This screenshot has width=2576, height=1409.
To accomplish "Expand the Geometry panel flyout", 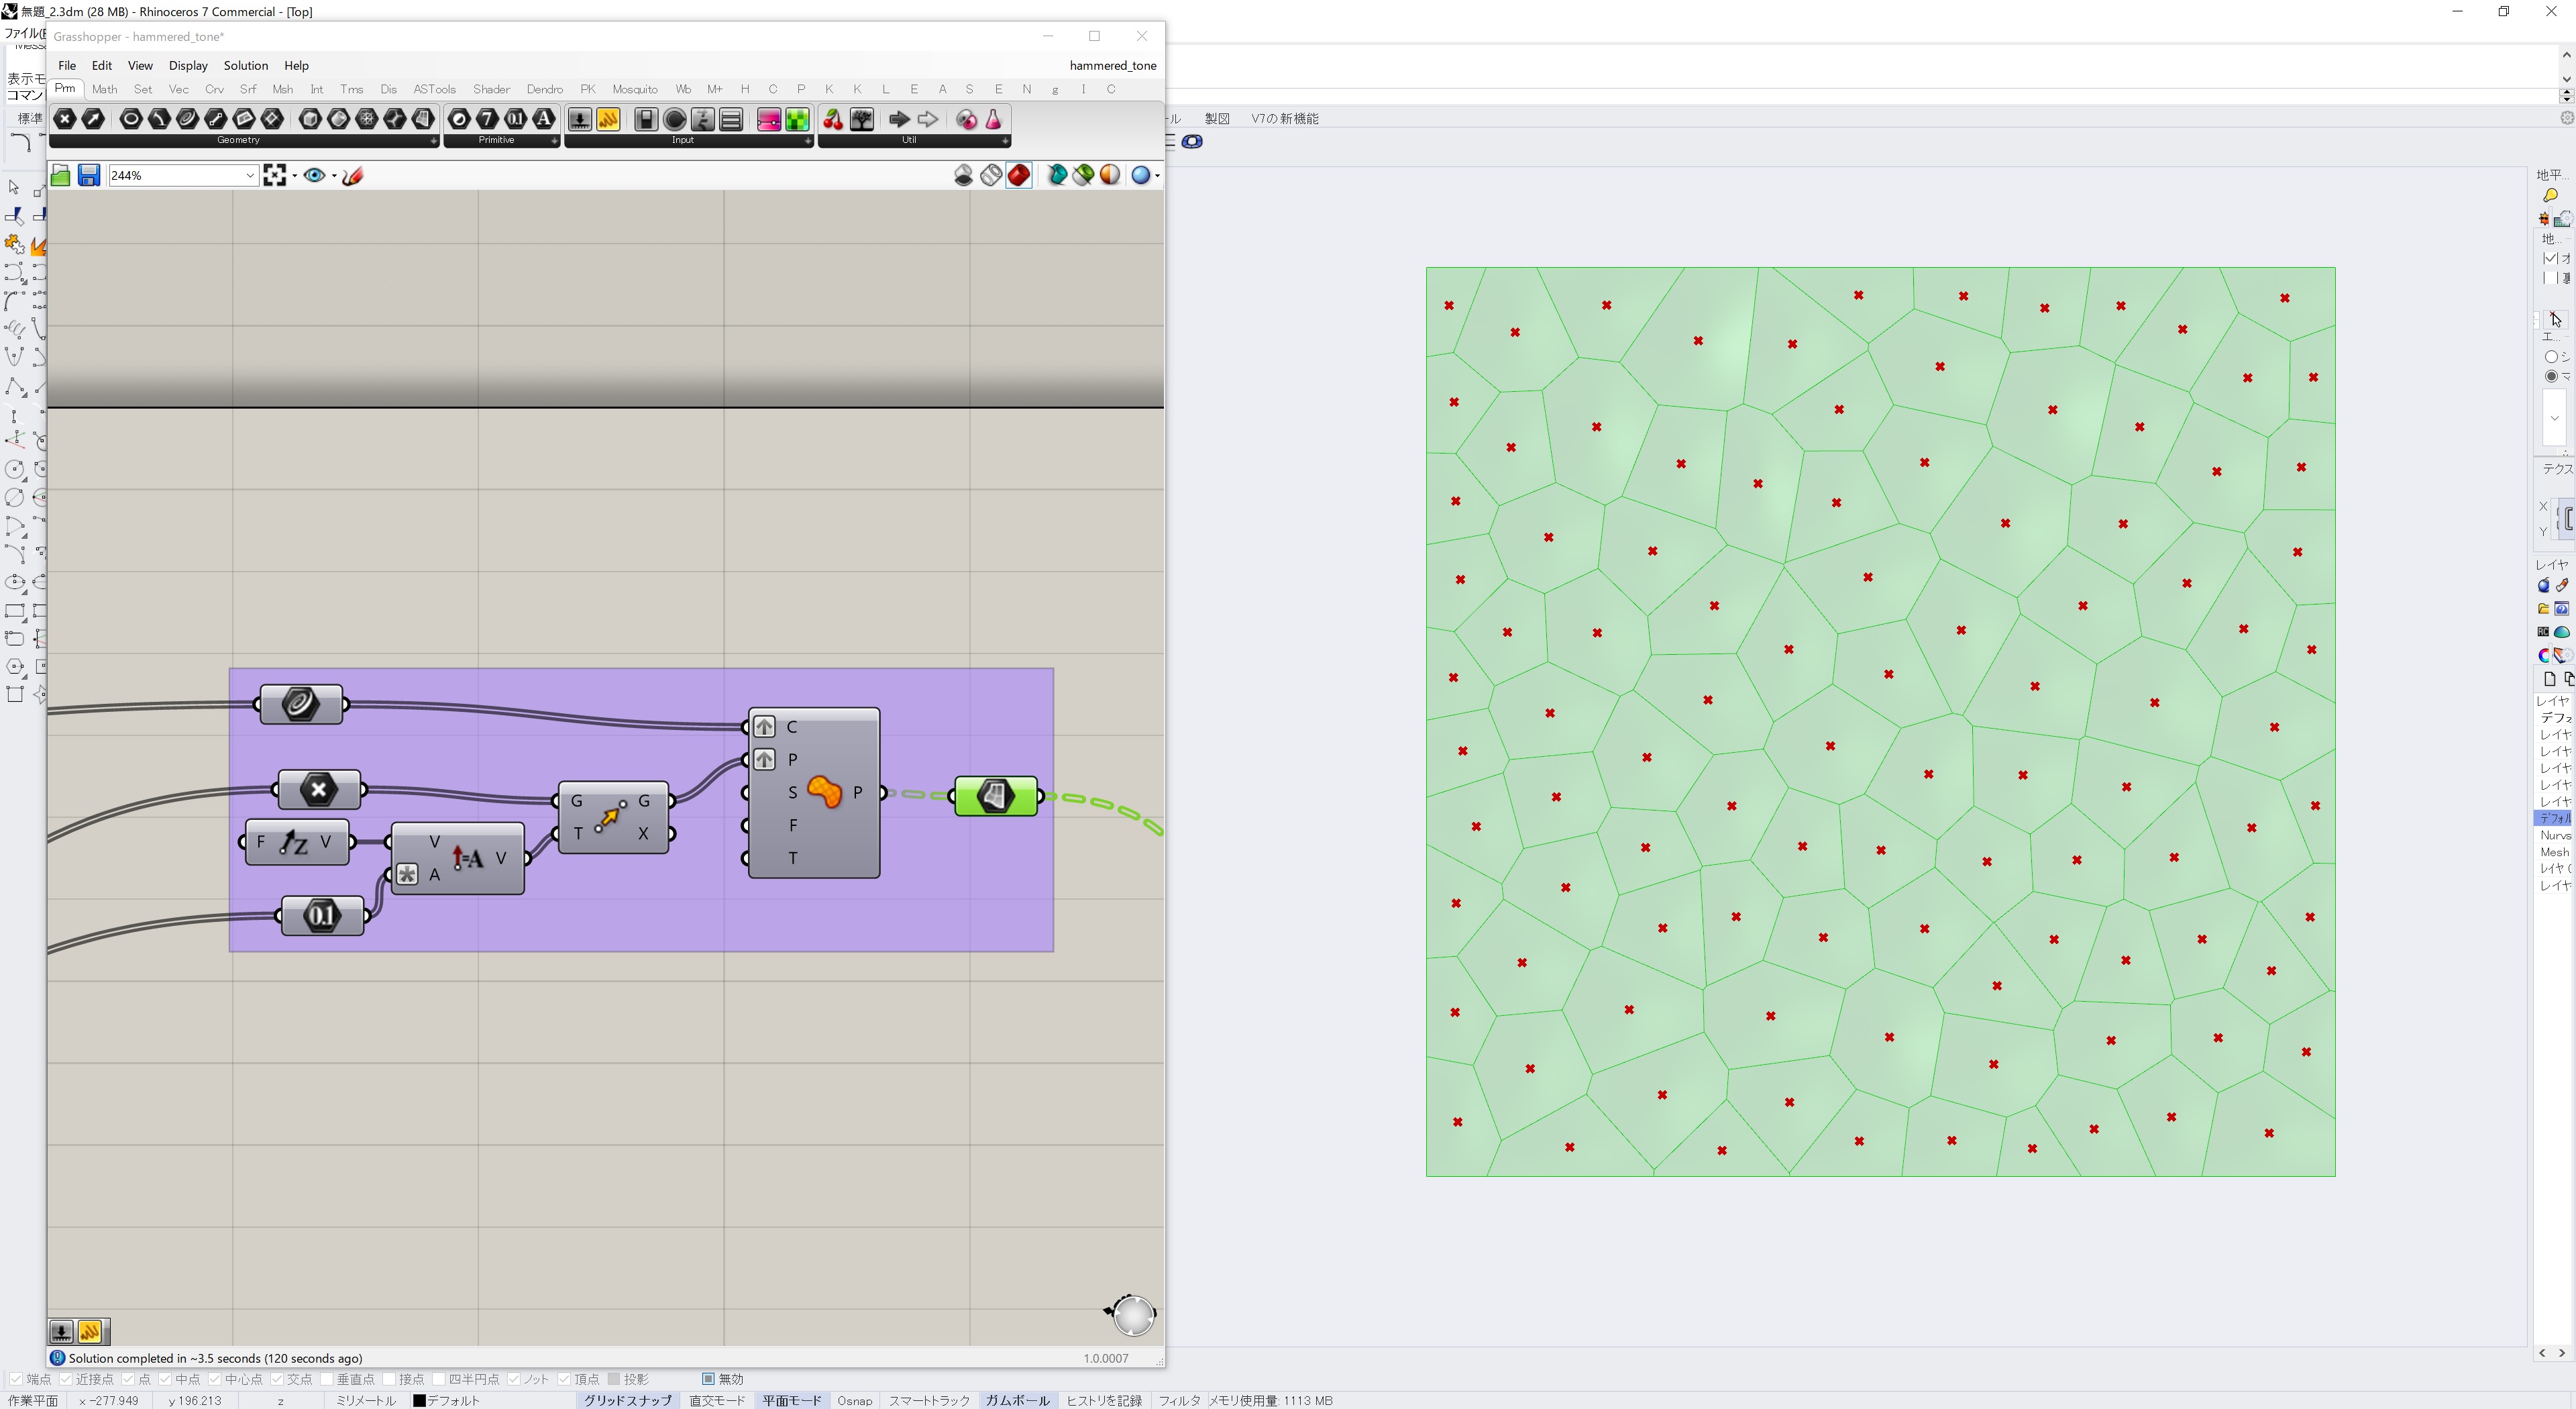I will click(x=433, y=141).
